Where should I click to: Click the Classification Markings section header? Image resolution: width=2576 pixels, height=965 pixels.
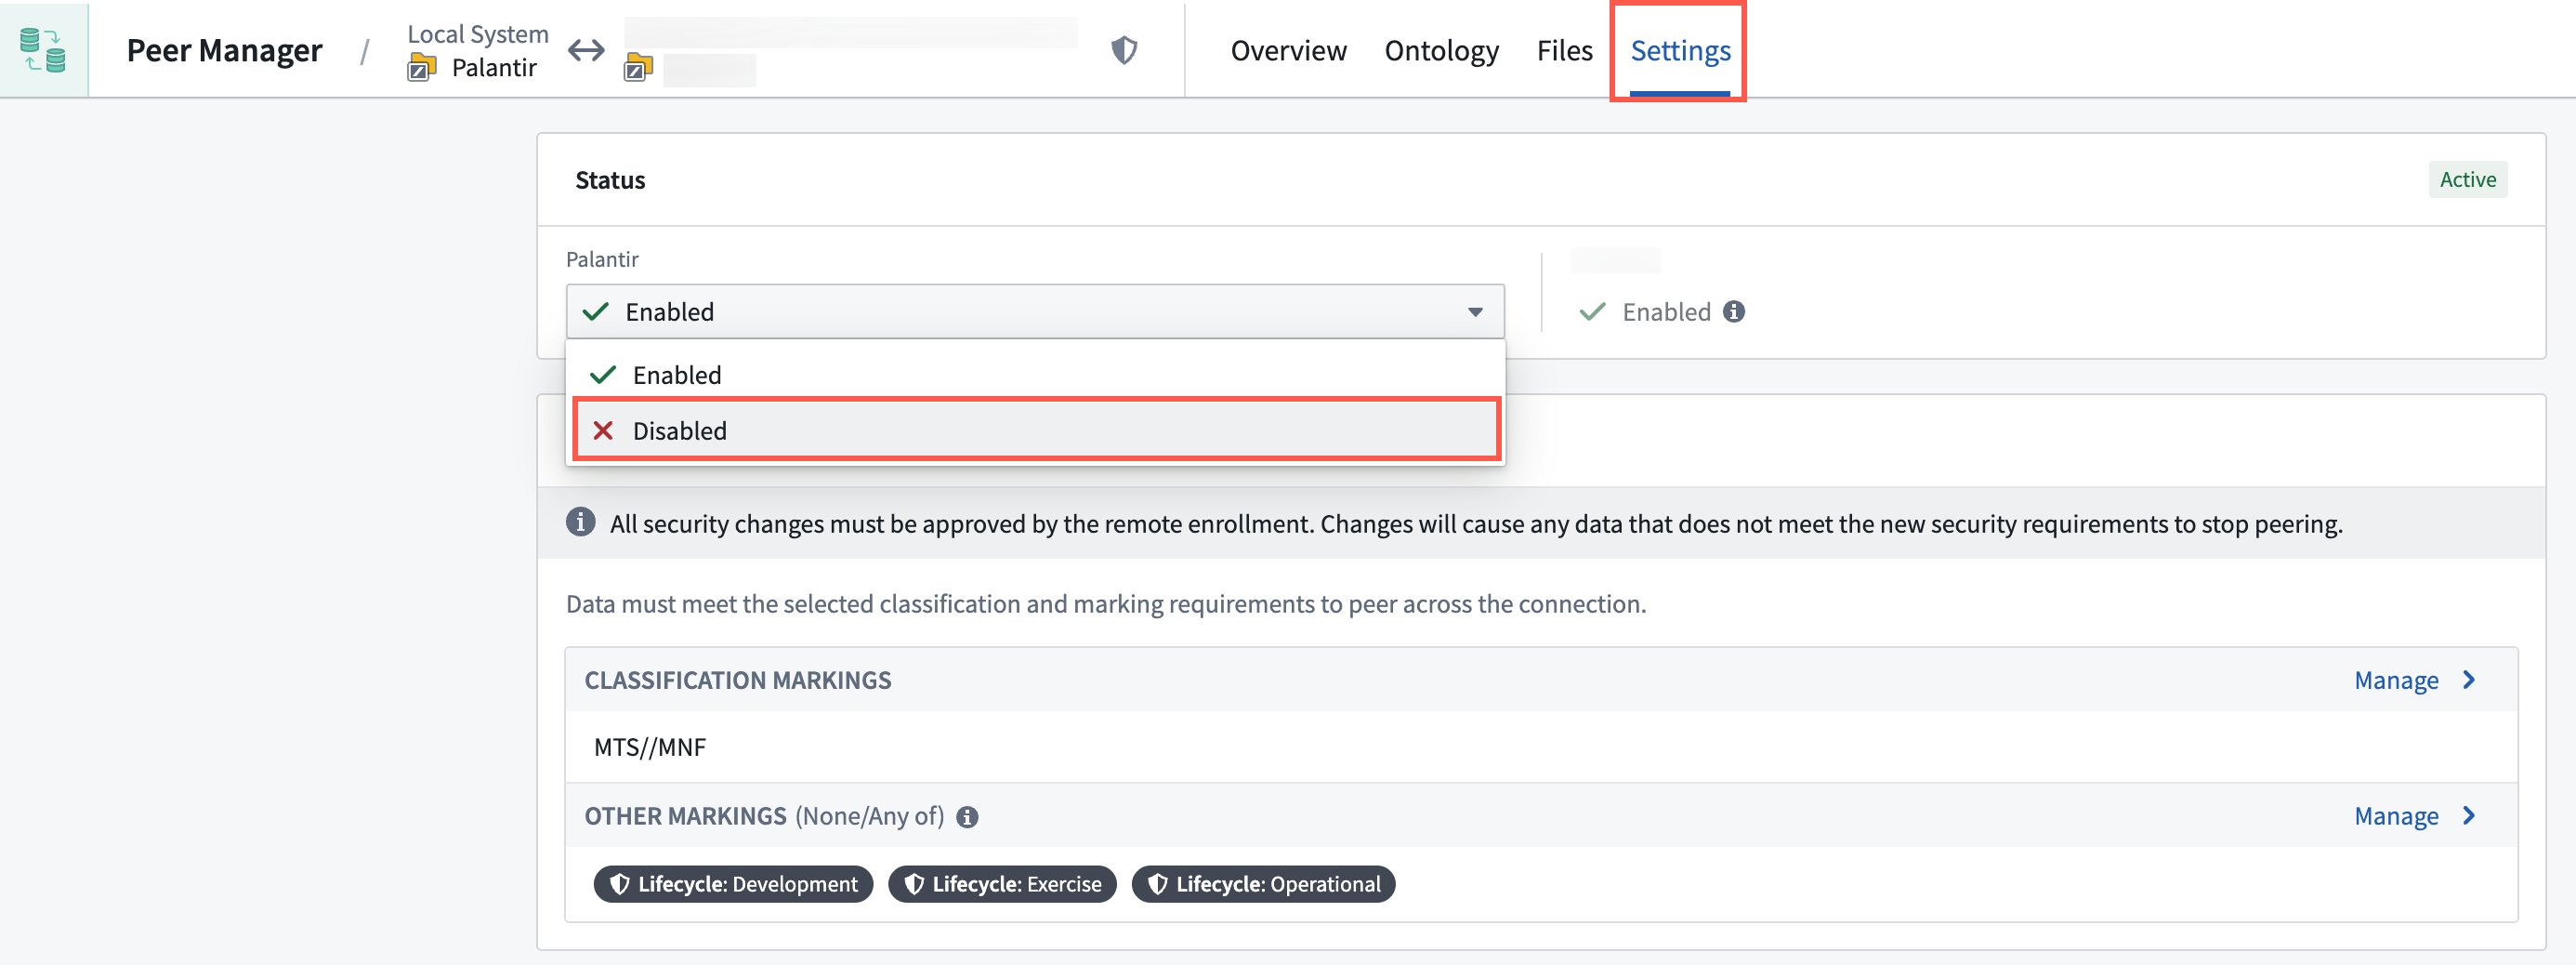point(738,680)
